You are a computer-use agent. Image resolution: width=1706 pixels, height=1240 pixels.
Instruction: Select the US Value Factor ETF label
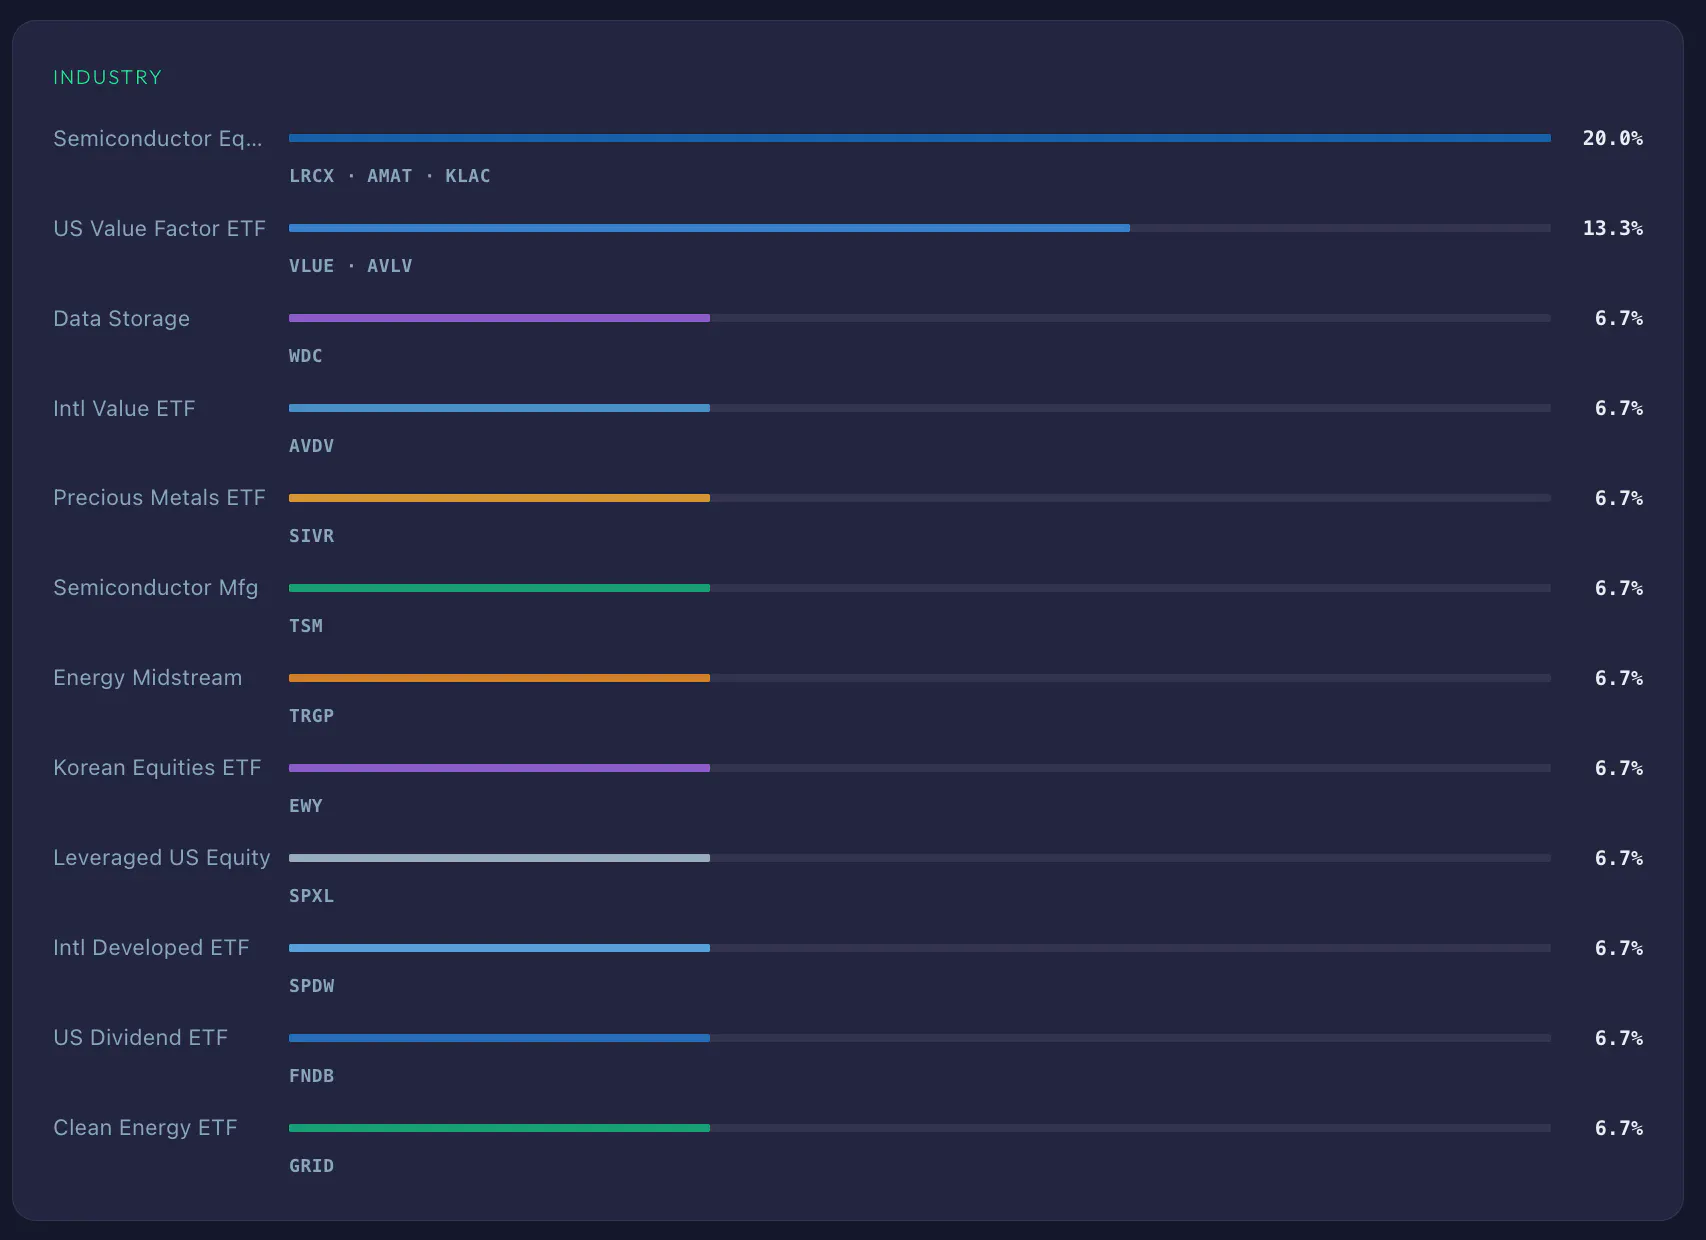[159, 228]
